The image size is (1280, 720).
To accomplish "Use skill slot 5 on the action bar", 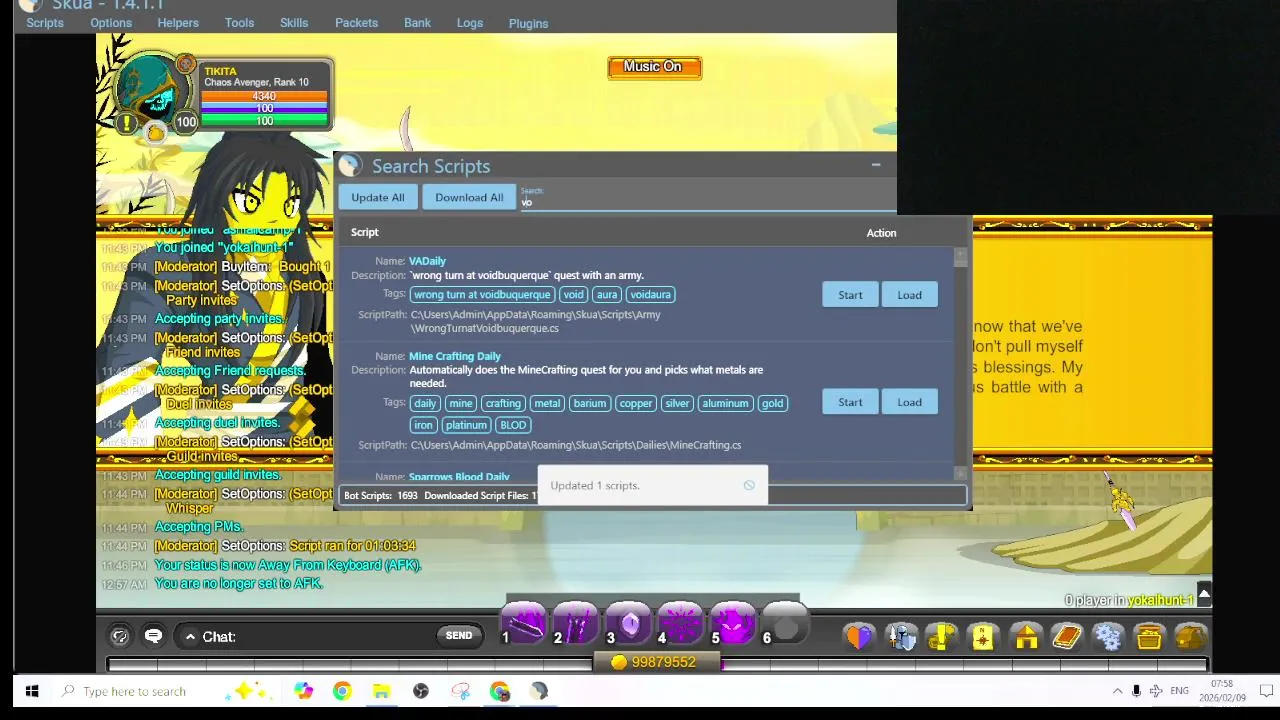I will [x=733, y=625].
